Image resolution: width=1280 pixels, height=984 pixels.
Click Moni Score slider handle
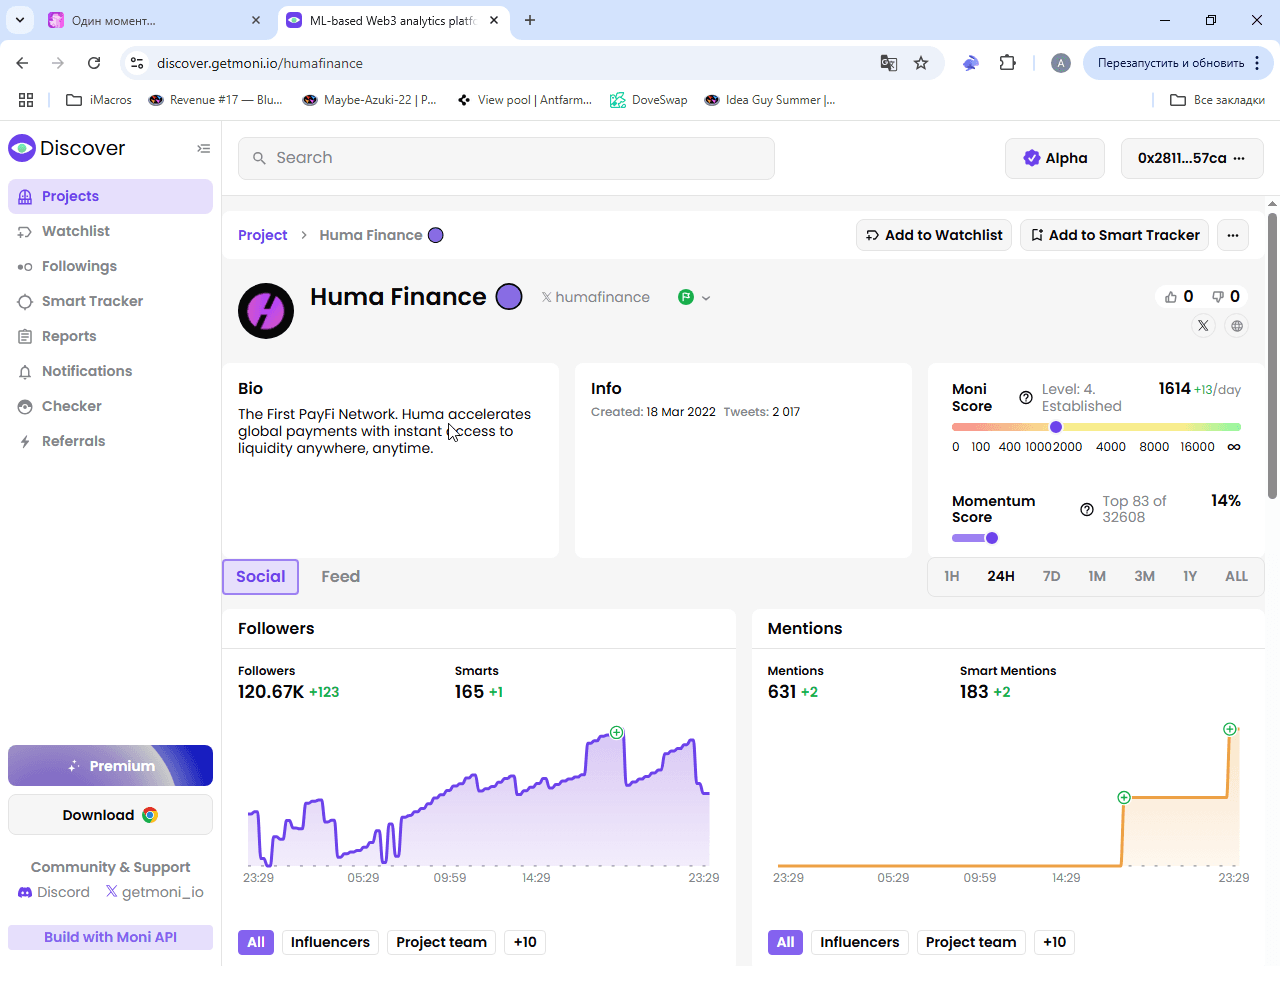[1055, 427]
